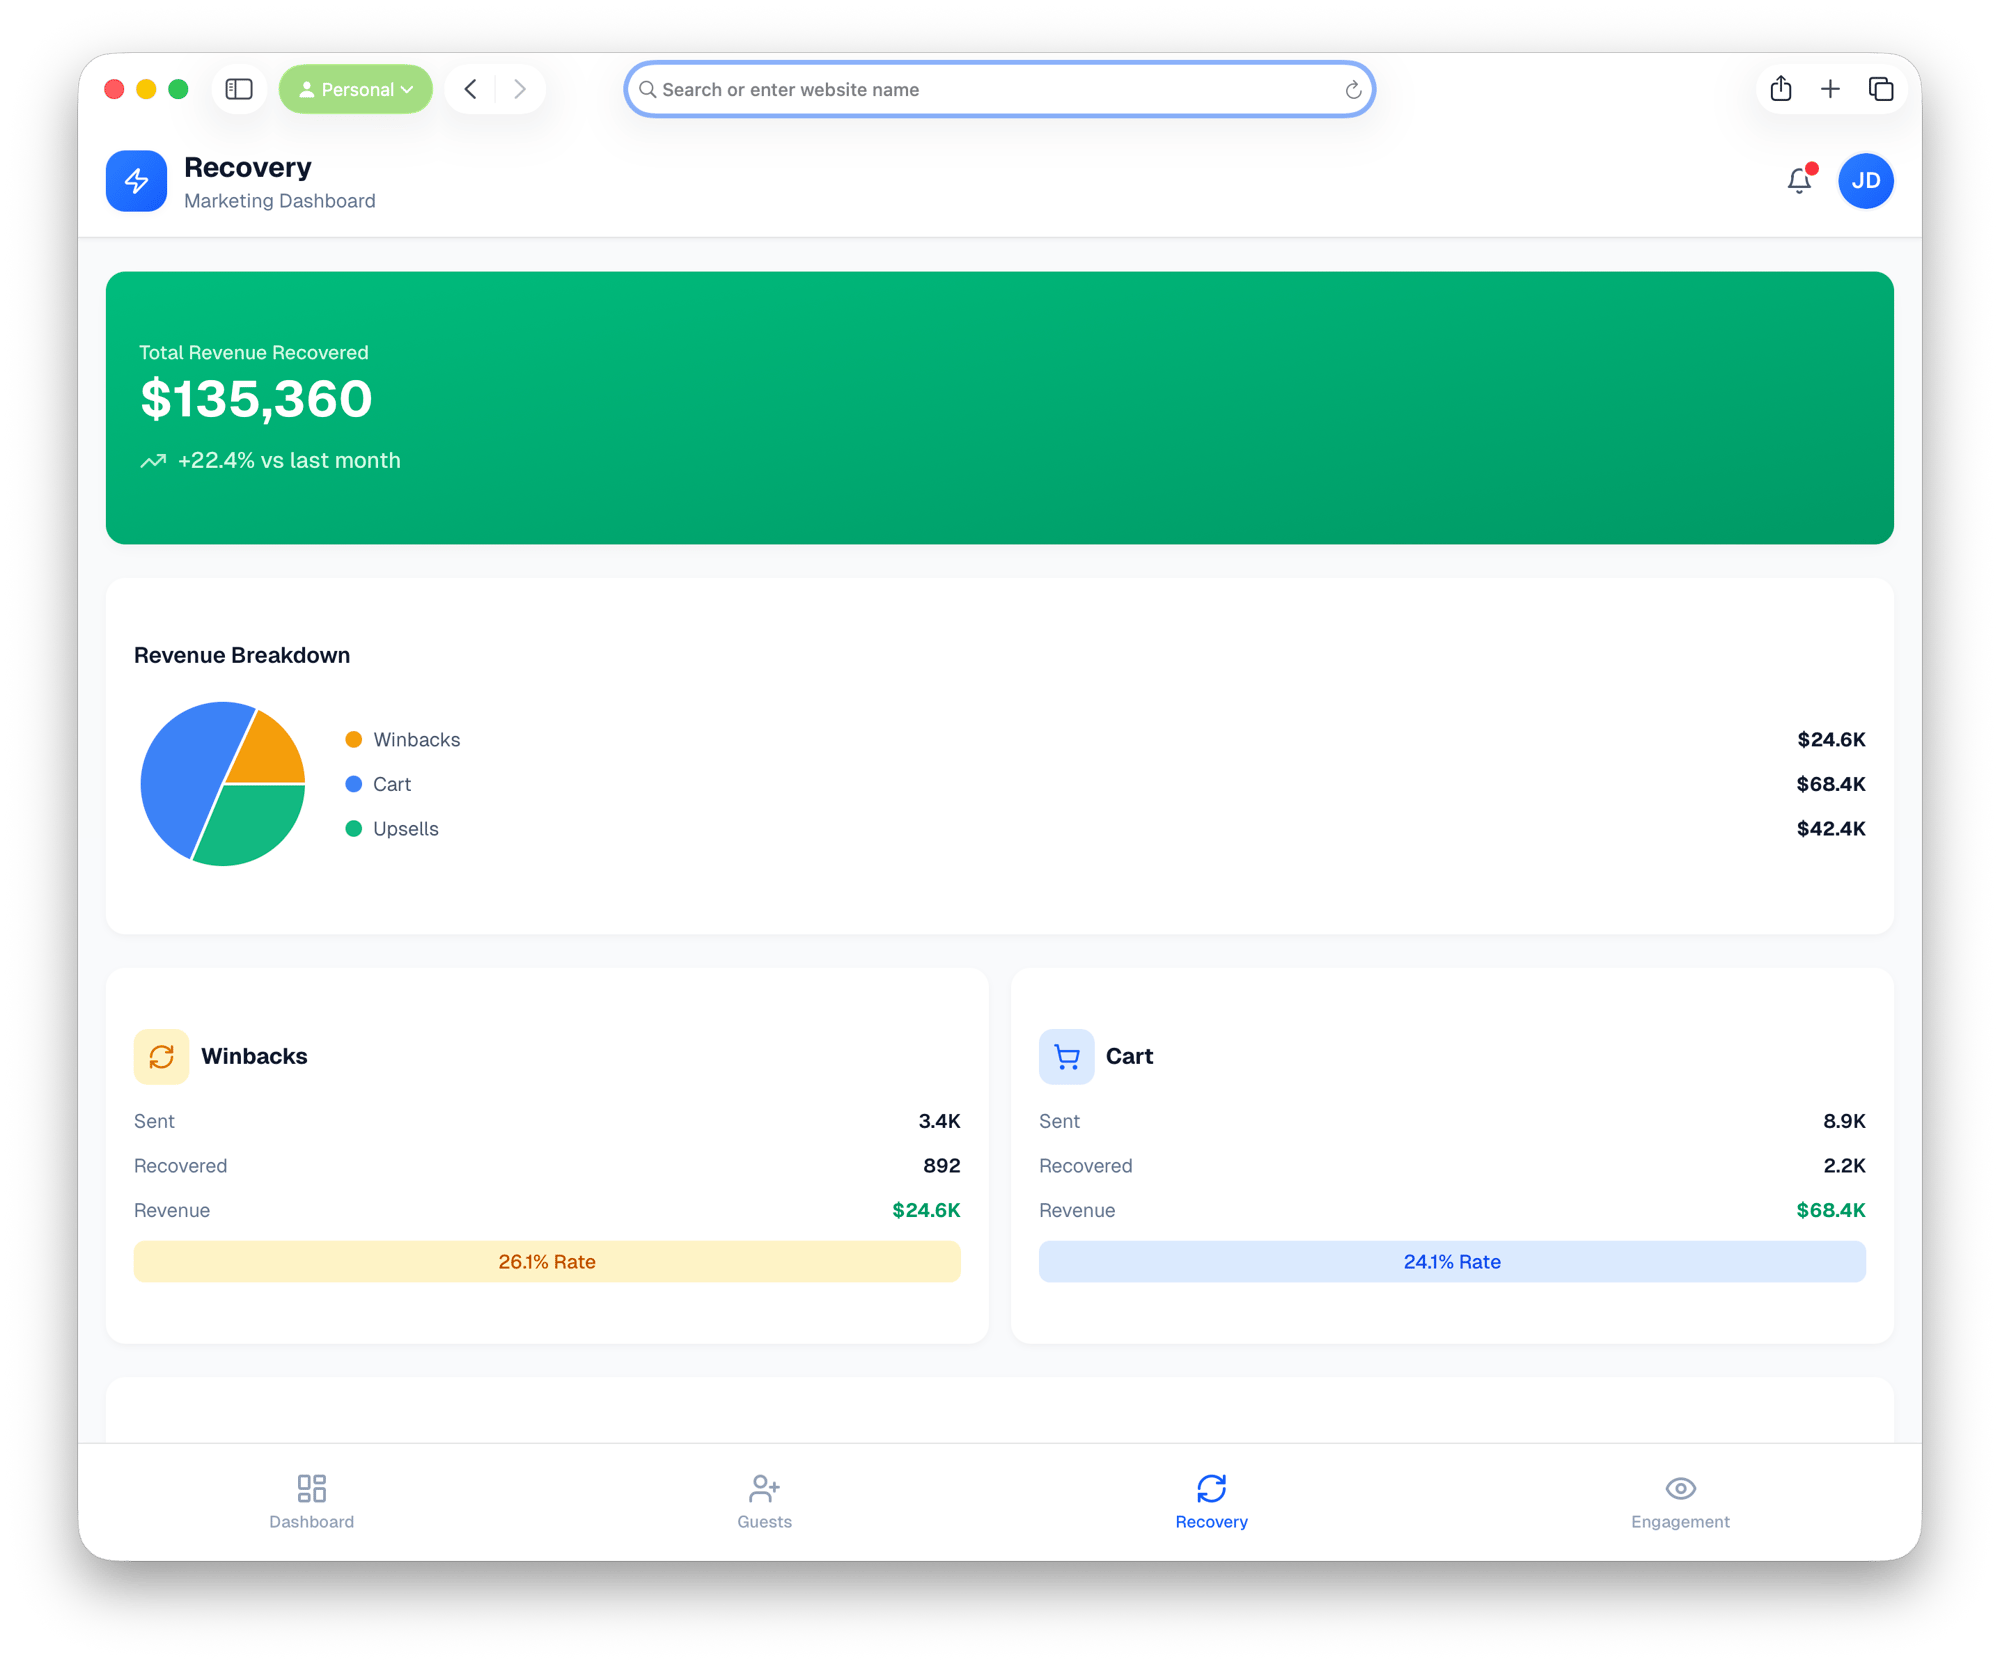
Task: Go forward with the right chevron
Action: click(520, 90)
